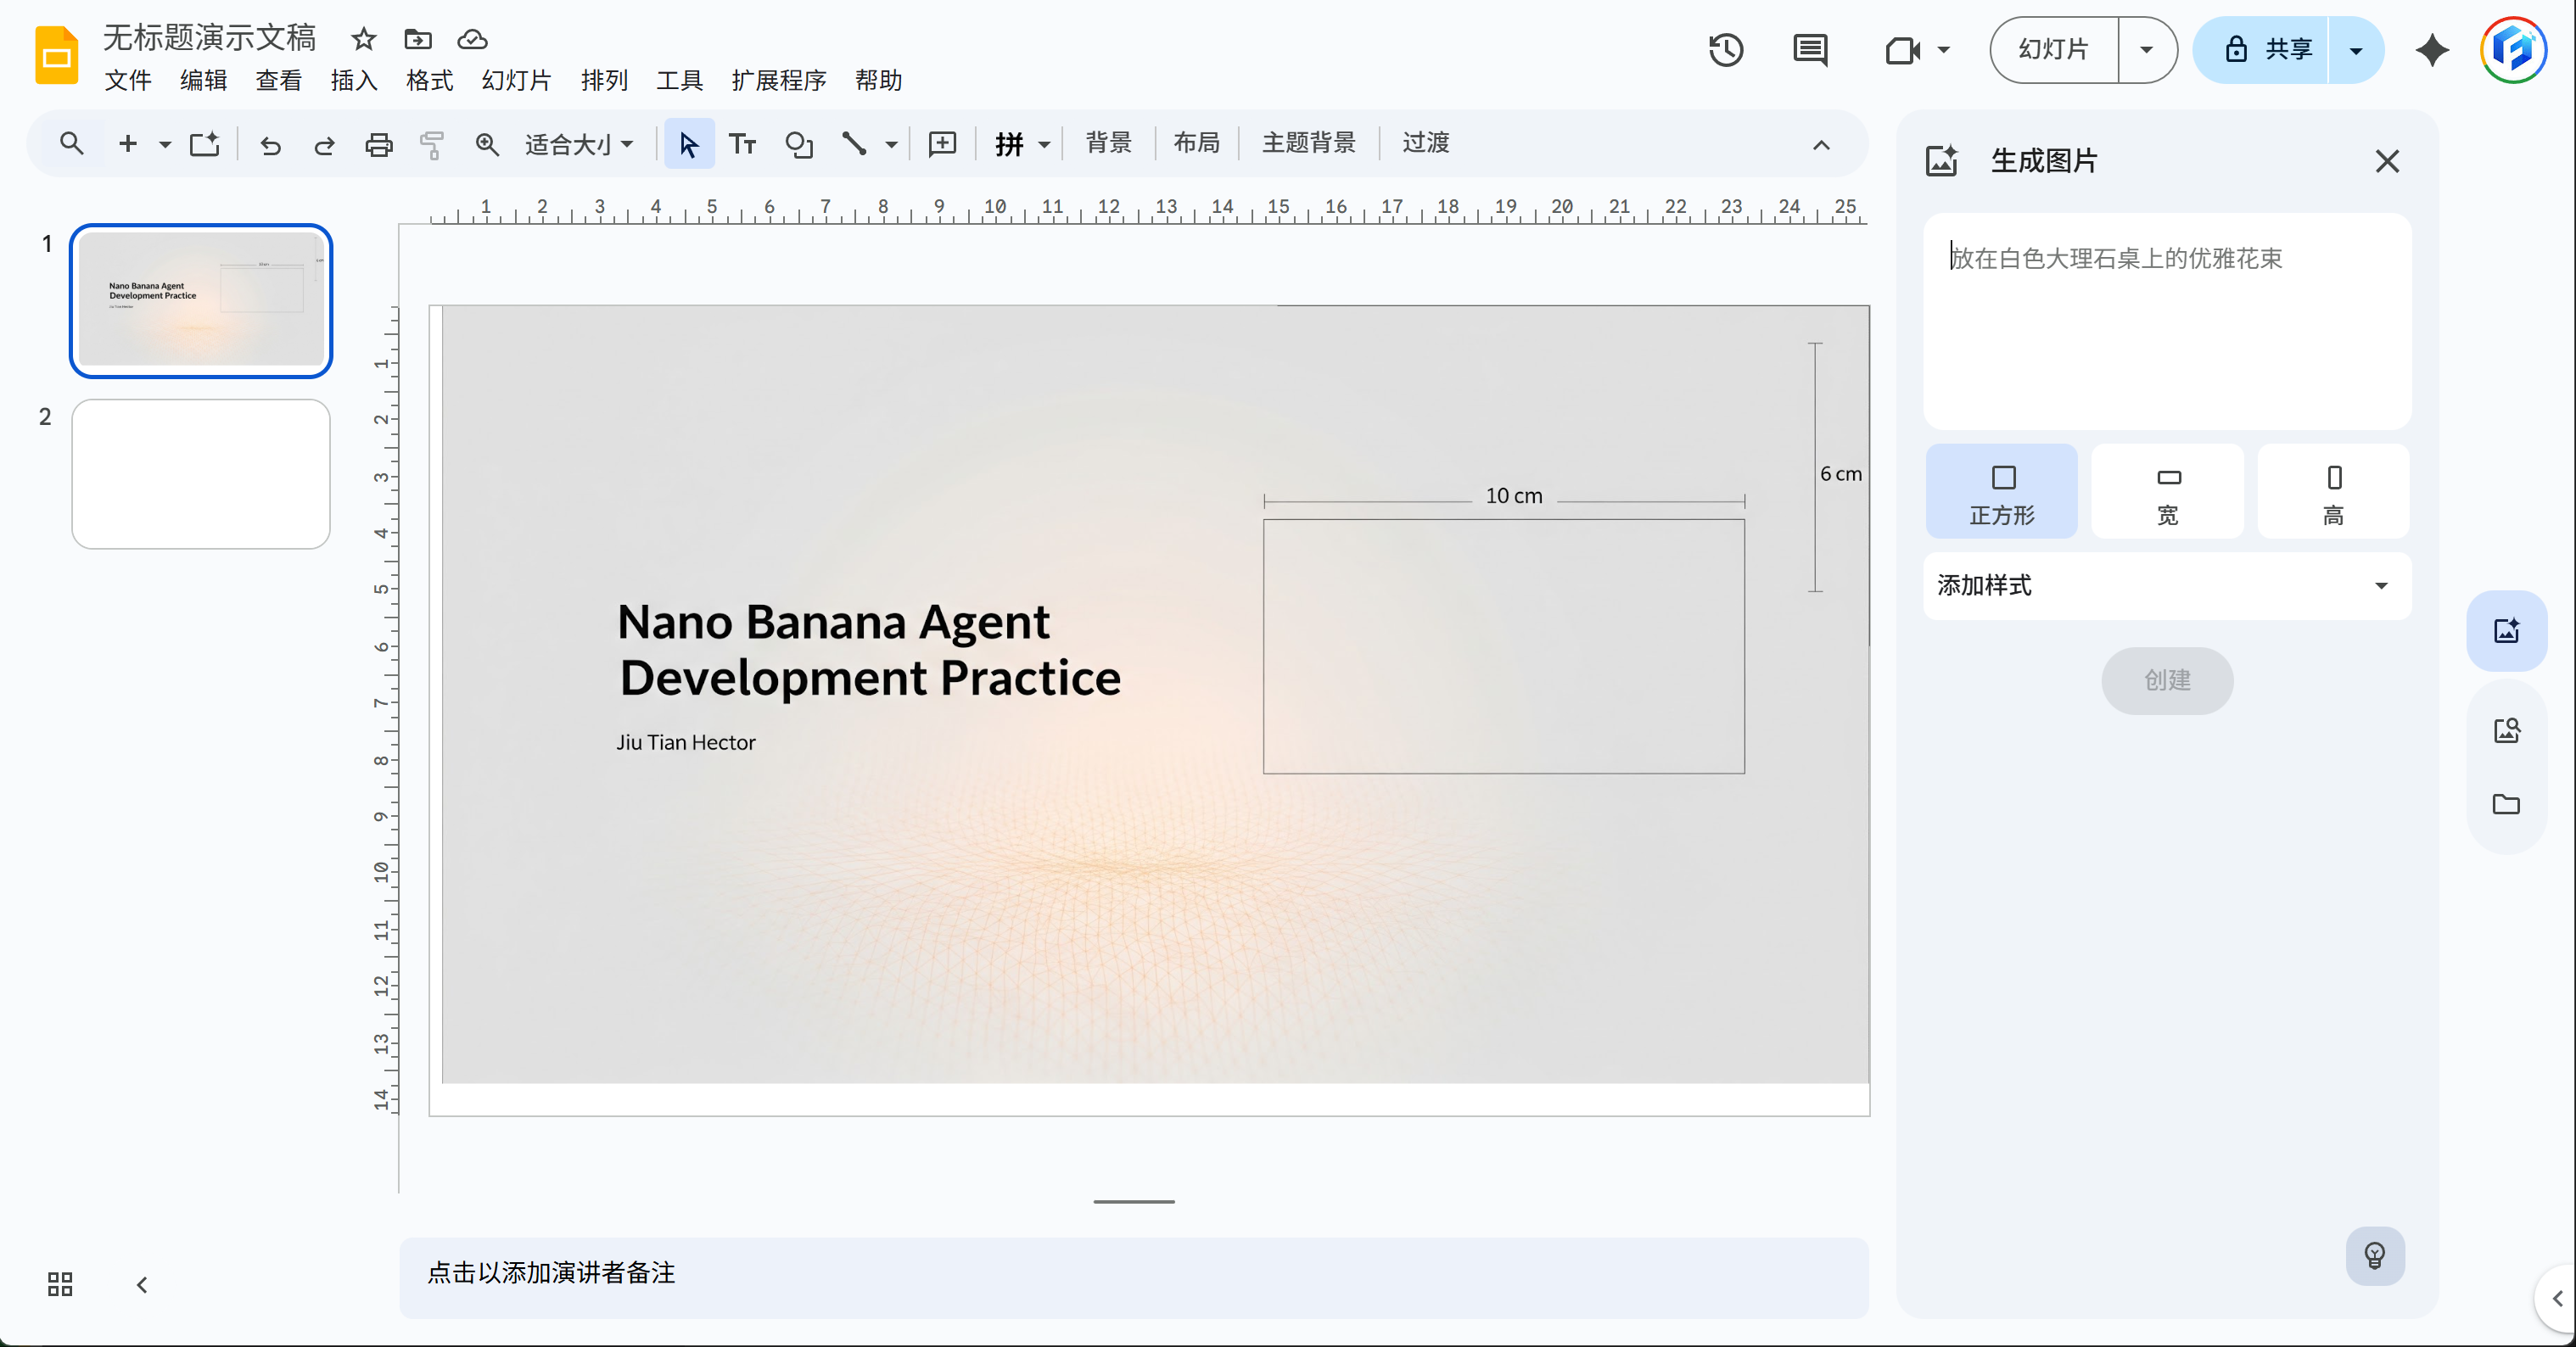Viewport: 2576px width, 1347px height.
Task: Choose the select arrow cursor tool
Action: tap(689, 144)
